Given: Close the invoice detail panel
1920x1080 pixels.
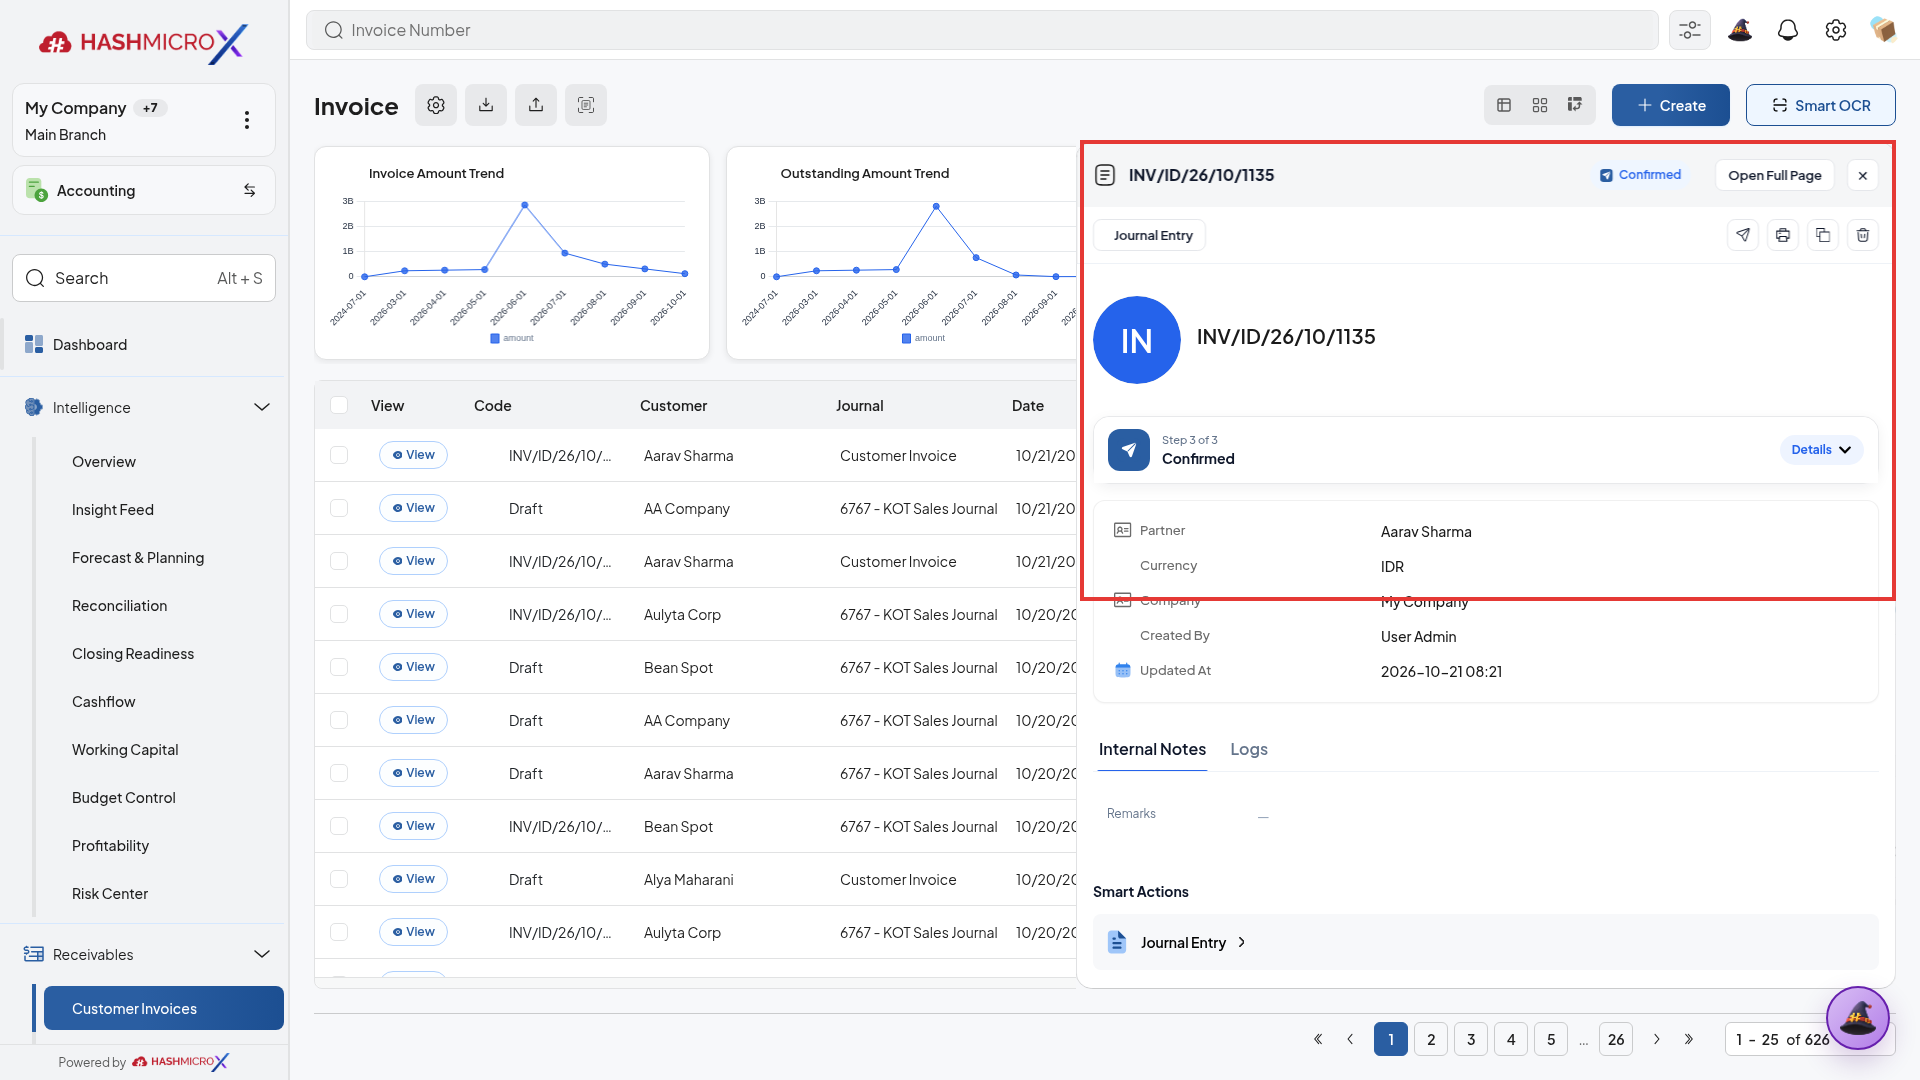Looking at the screenshot, I should (x=1863, y=175).
